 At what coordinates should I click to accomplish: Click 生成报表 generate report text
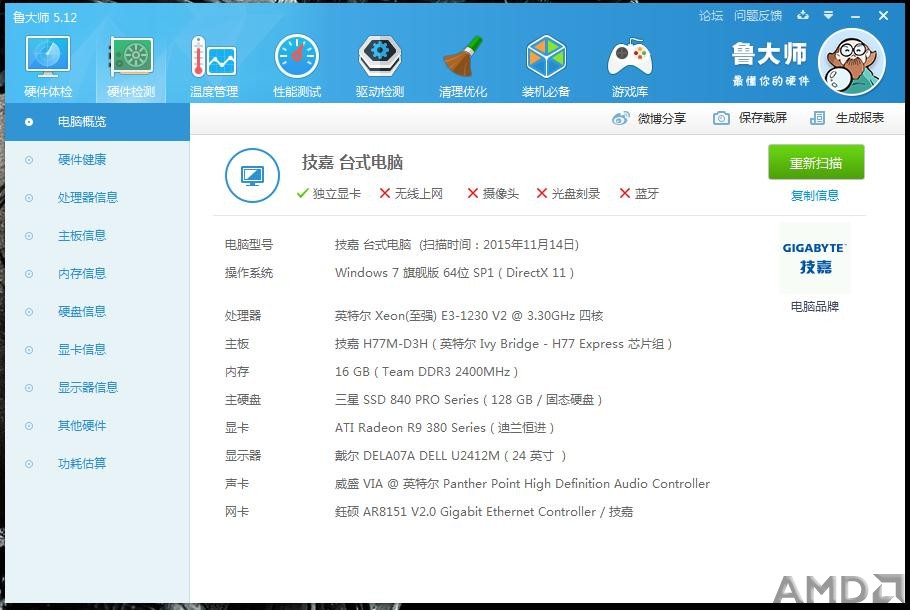(x=860, y=118)
